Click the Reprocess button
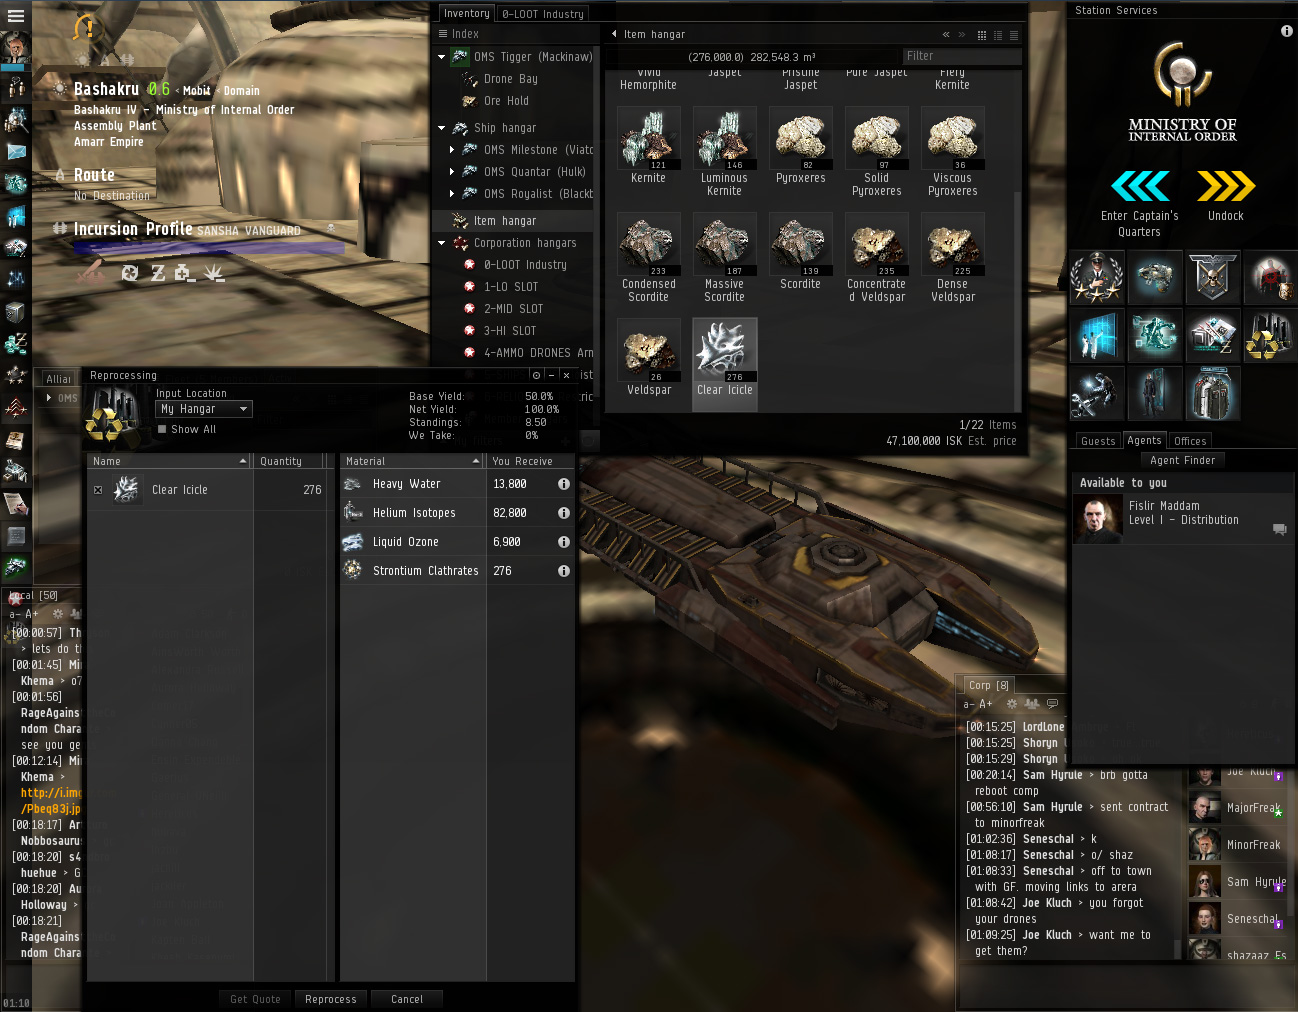Screen dimensions: 1298x1012 pyautogui.click(x=331, y=999)
